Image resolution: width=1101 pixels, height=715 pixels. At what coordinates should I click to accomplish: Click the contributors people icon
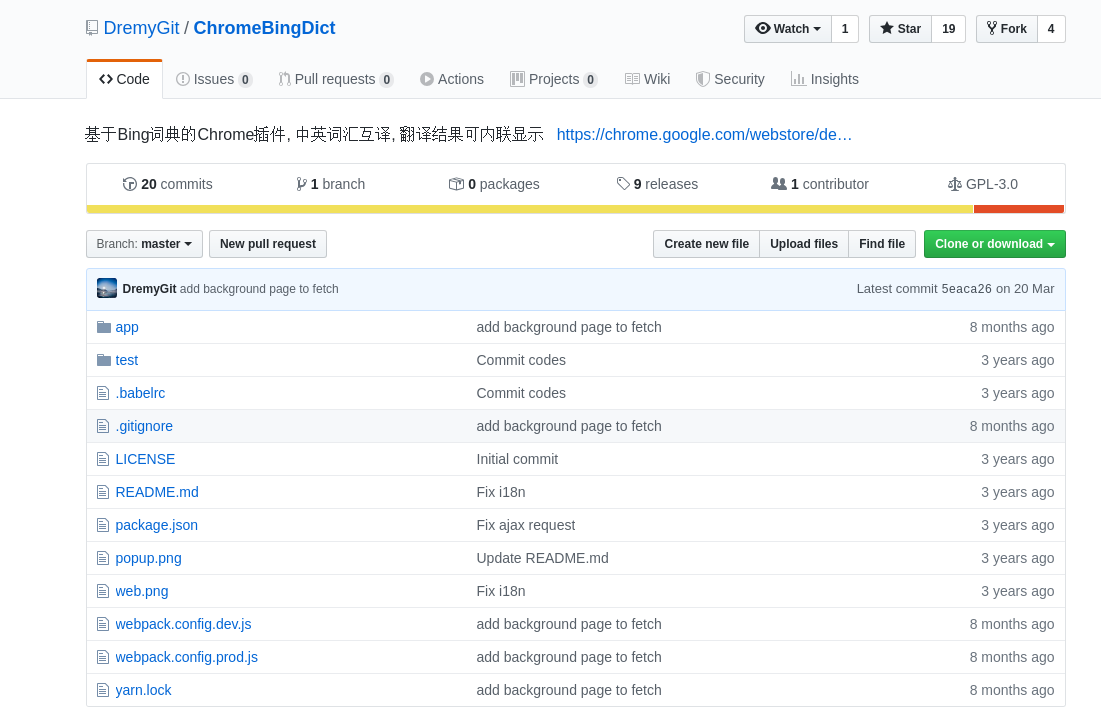click(x=779, y=184)
